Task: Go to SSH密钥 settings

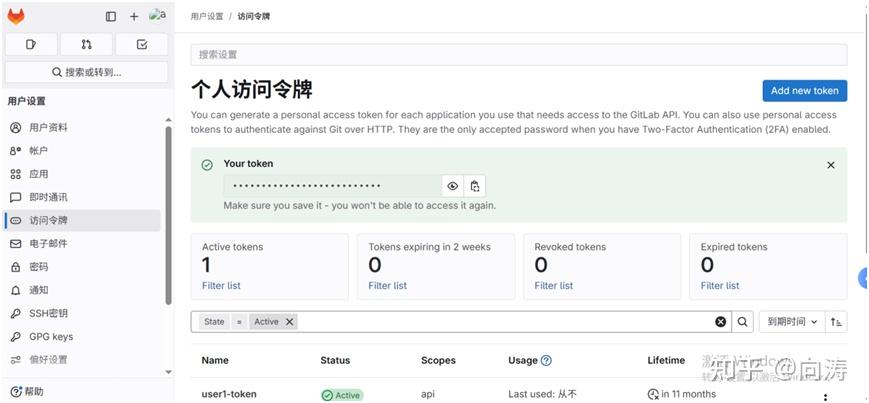Action: [x=82, y=313]
